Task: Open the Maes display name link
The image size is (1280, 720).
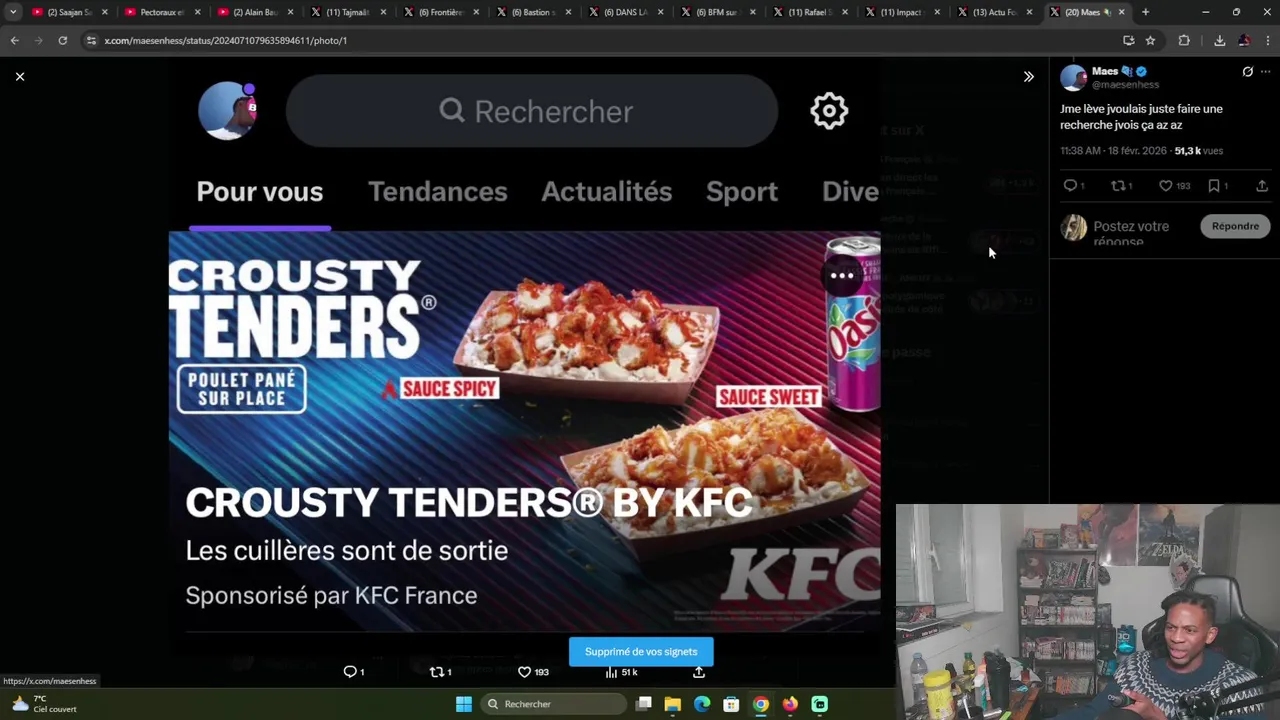Action: point(1105,71)
